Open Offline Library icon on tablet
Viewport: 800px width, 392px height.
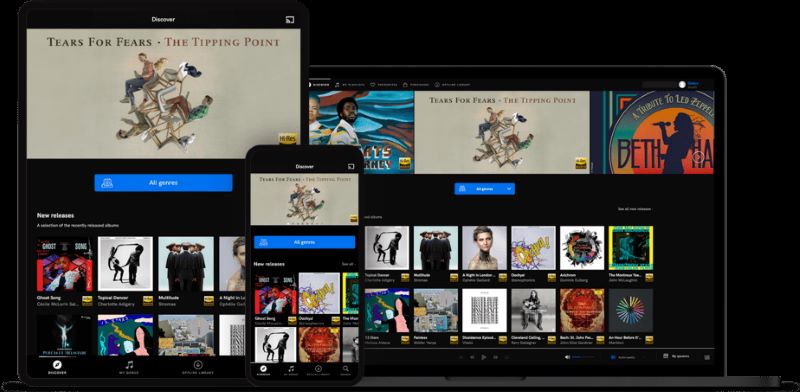(198, 365)
